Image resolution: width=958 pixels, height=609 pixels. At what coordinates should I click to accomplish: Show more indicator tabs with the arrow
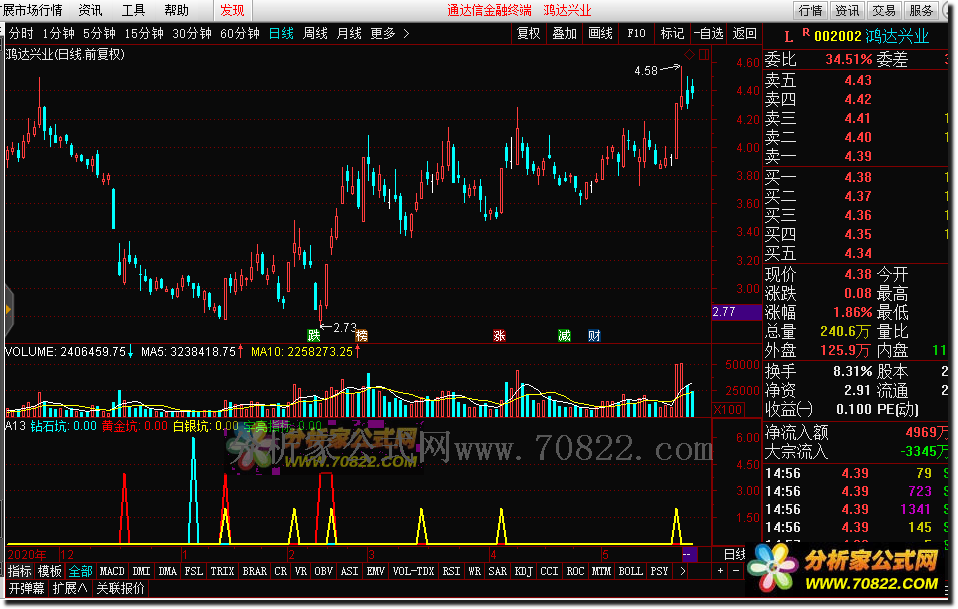tap(682, 571)
